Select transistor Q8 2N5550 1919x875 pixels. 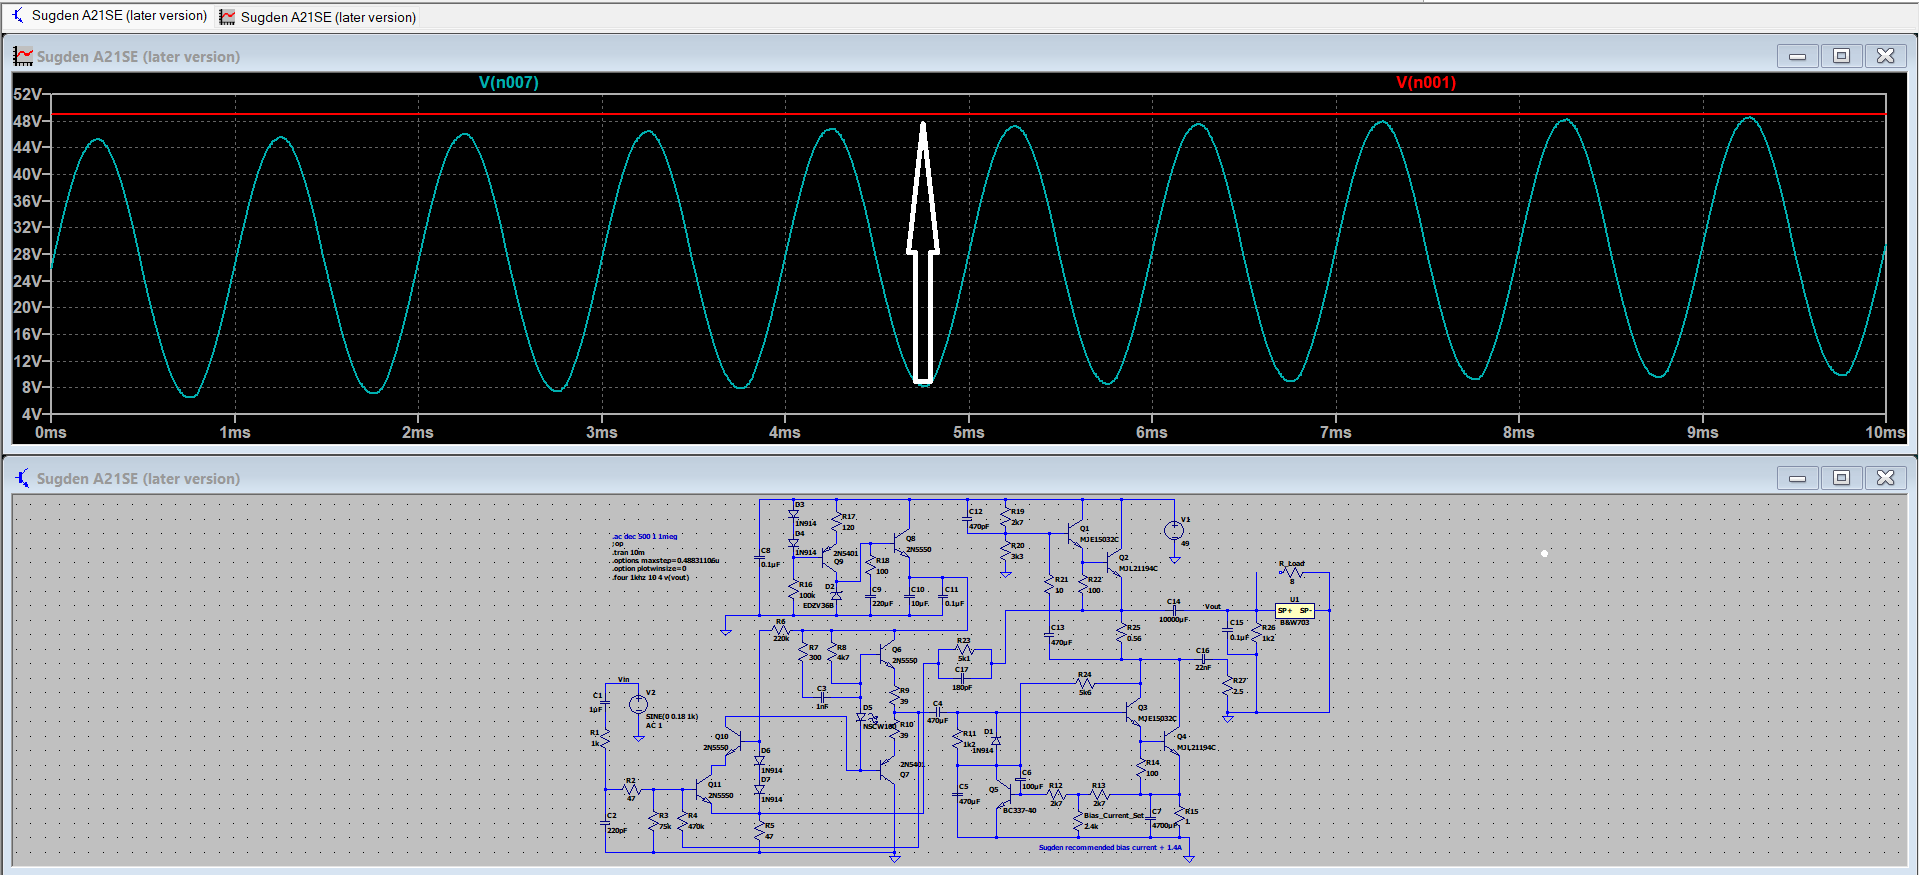coord(900,546)
